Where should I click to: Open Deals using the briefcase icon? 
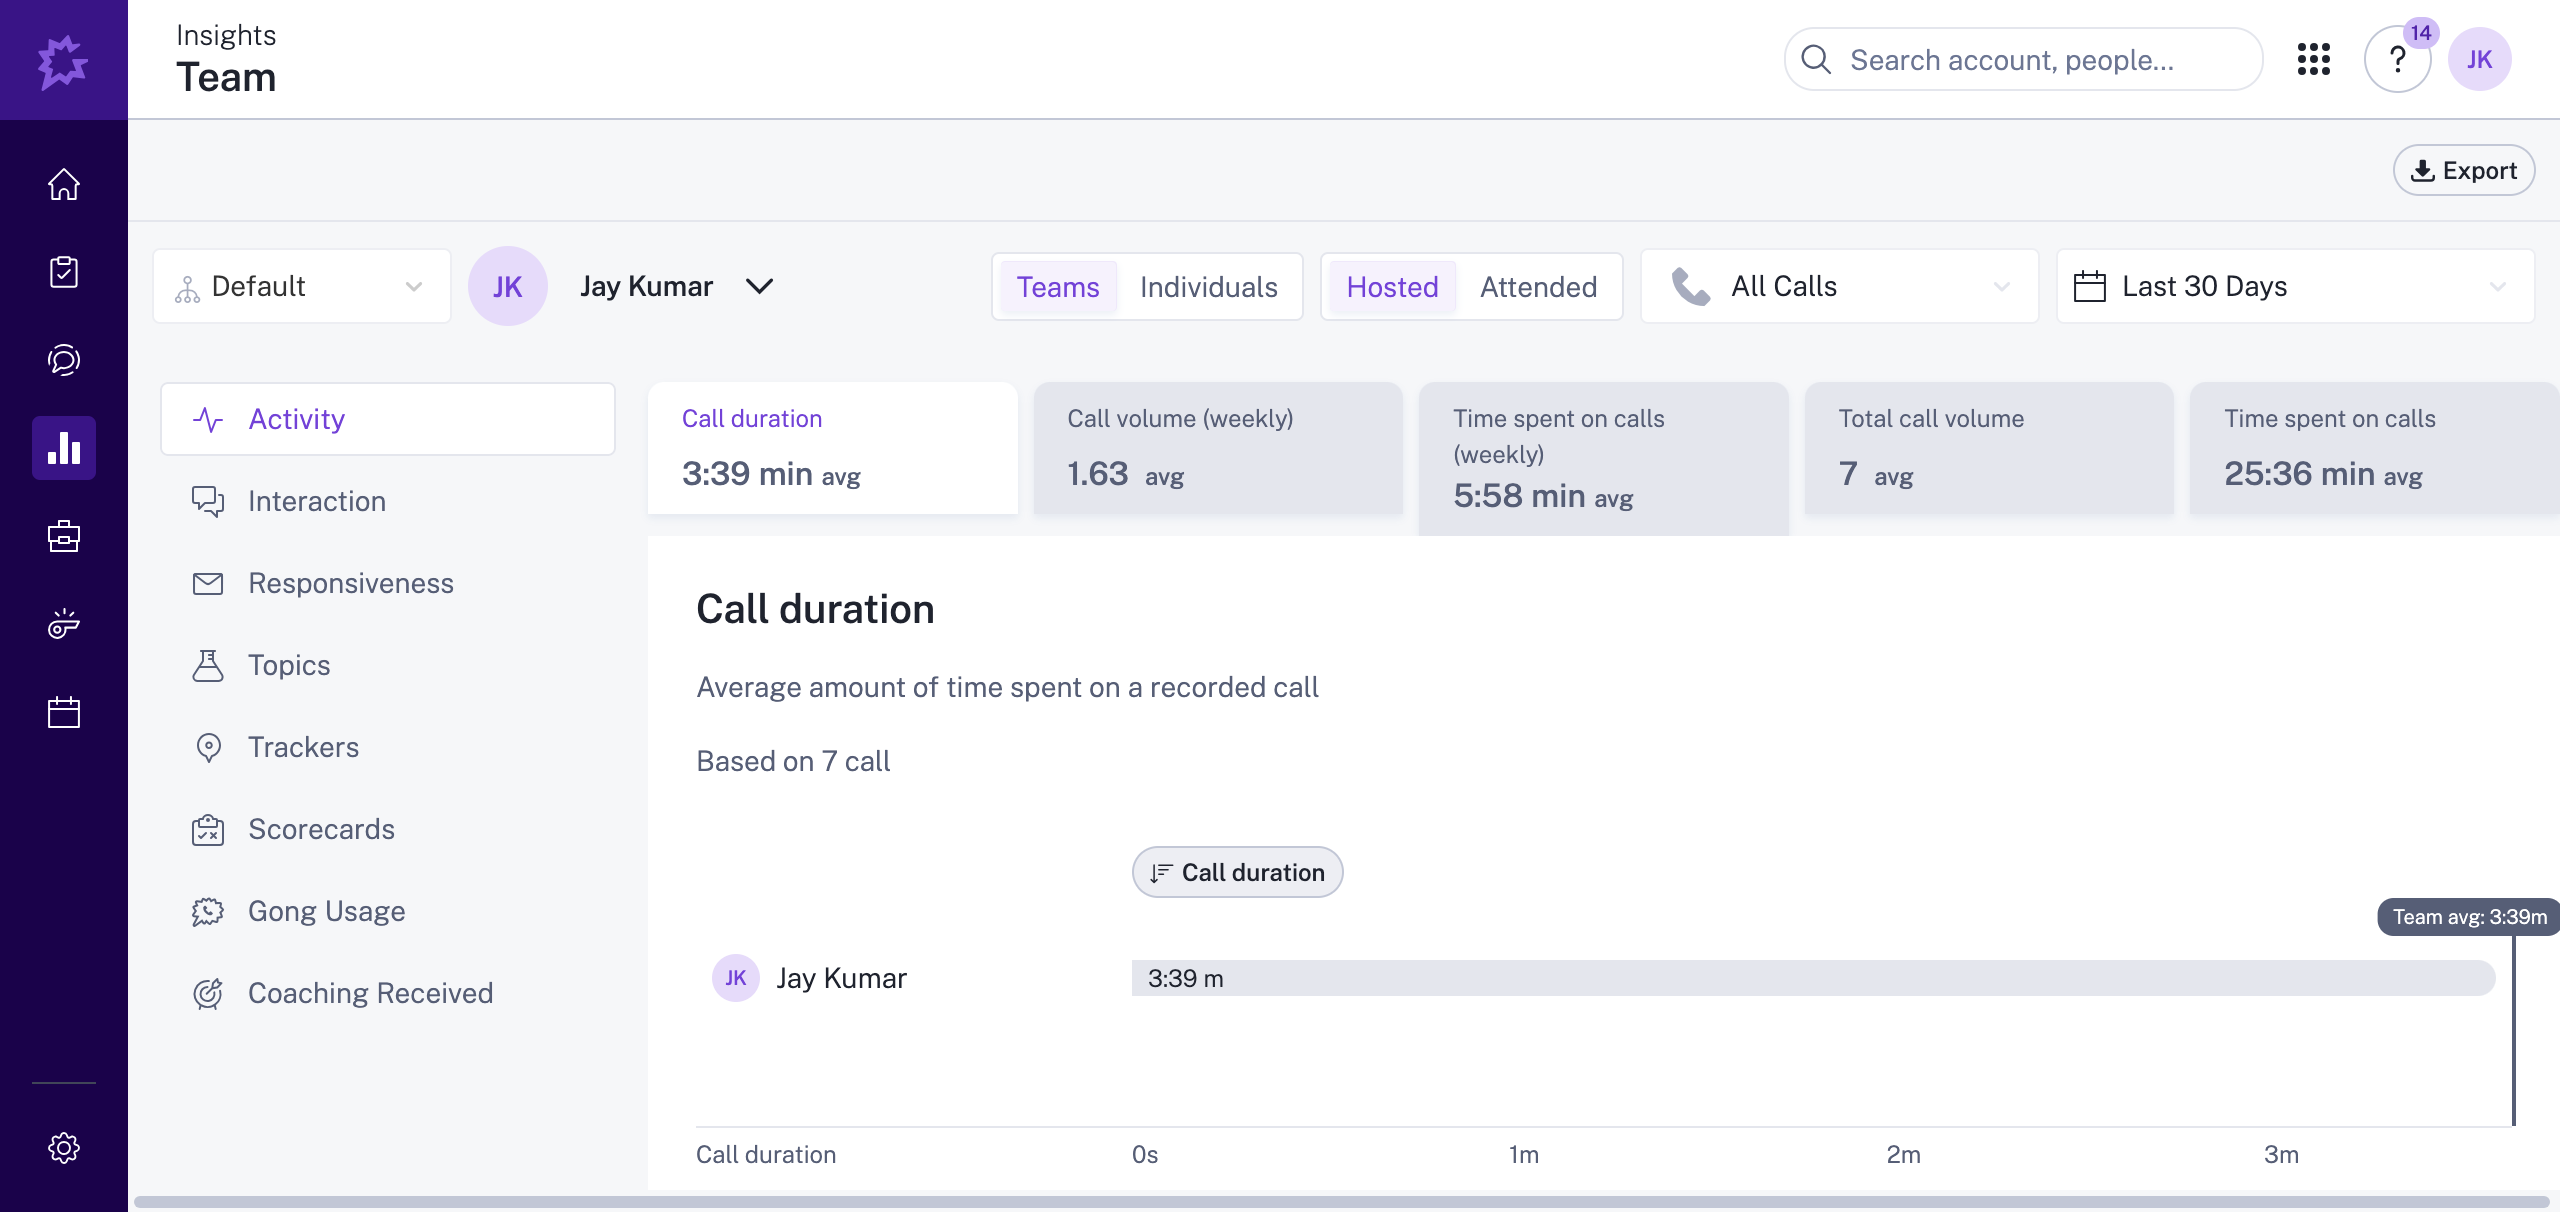pos(63,536)
